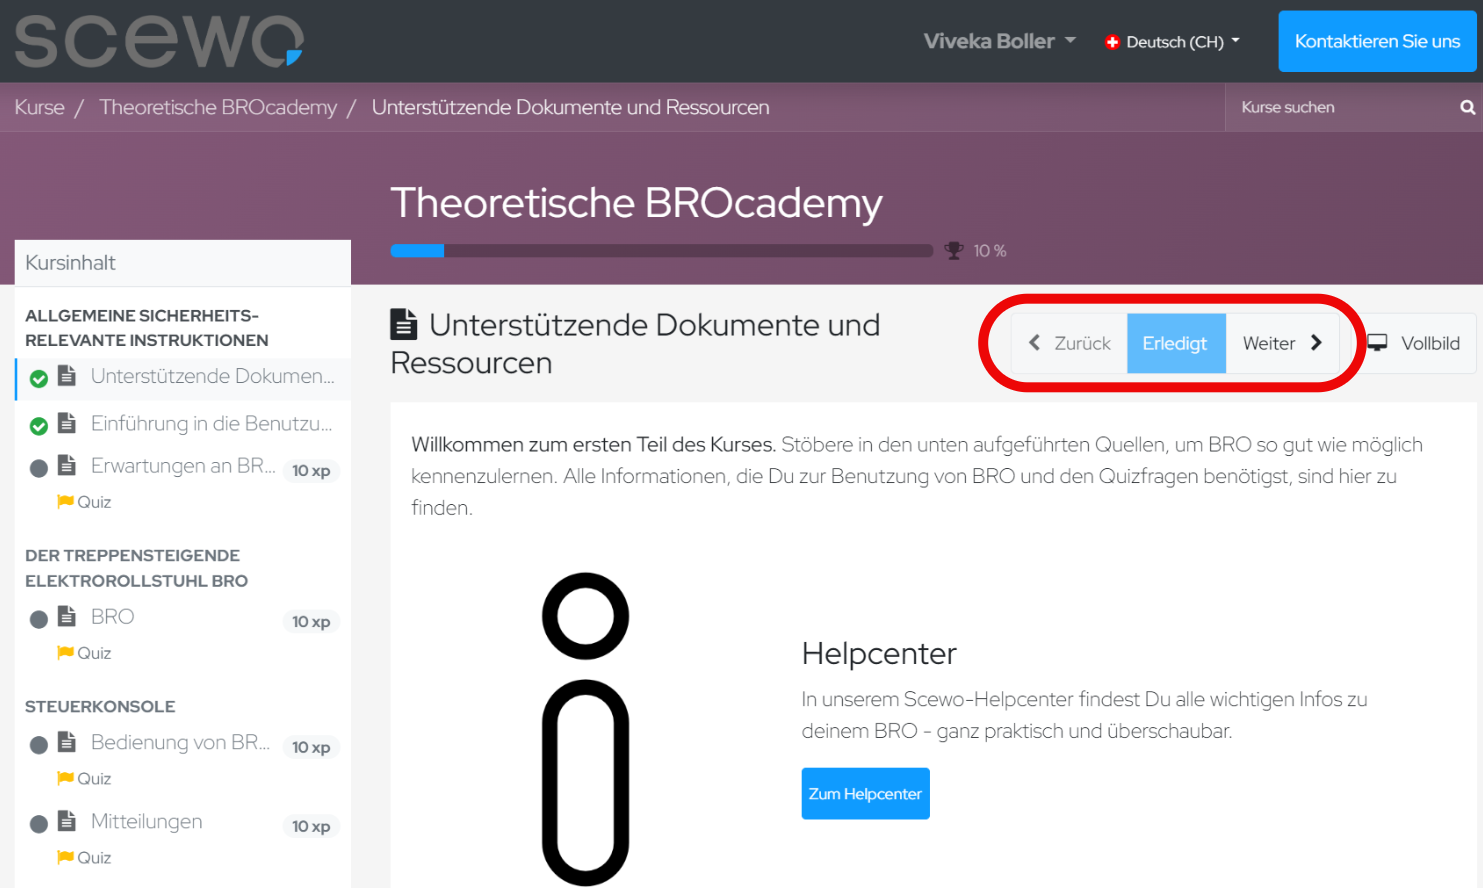Screen dimensions: 1483x888
Task: Click the 10 % progress label
Action: [x=990, y=251]
